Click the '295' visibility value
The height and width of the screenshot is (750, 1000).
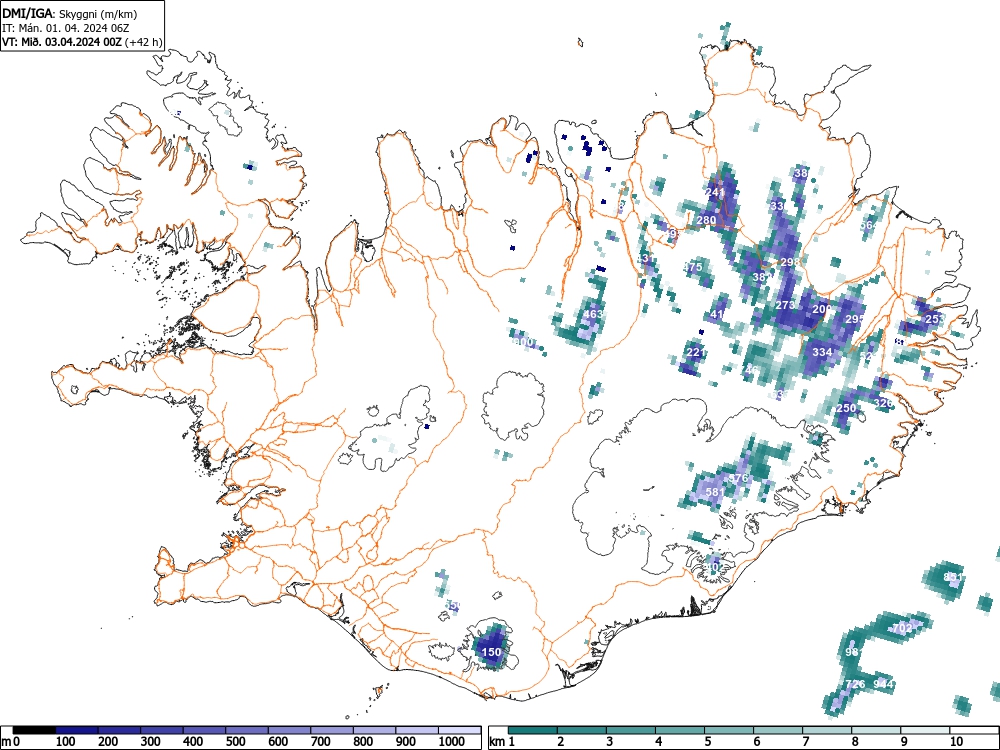click(855, 319)
